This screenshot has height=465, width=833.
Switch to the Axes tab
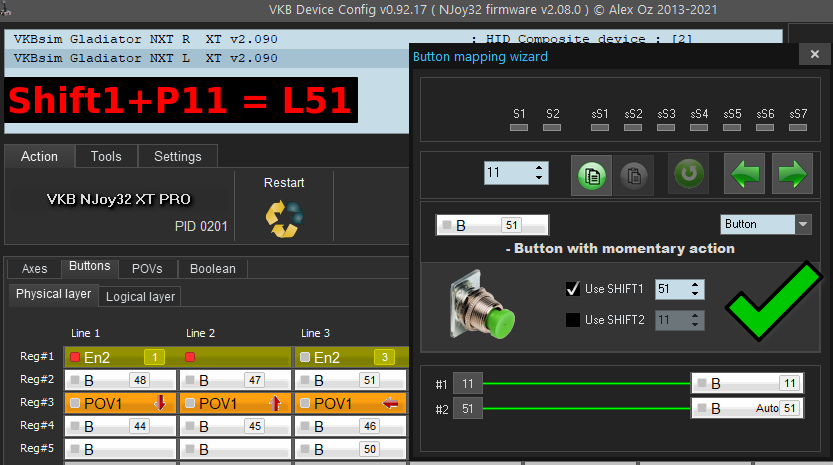35,268
